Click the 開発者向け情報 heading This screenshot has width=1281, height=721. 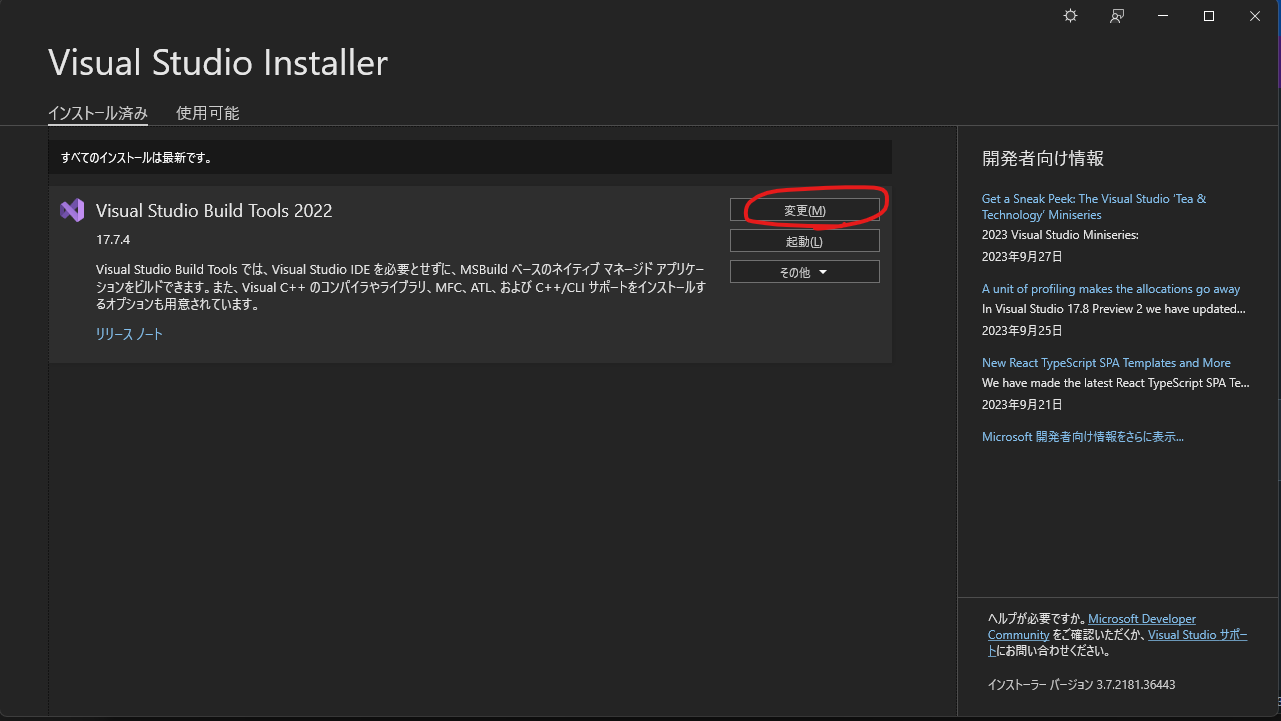(1043, 158)
